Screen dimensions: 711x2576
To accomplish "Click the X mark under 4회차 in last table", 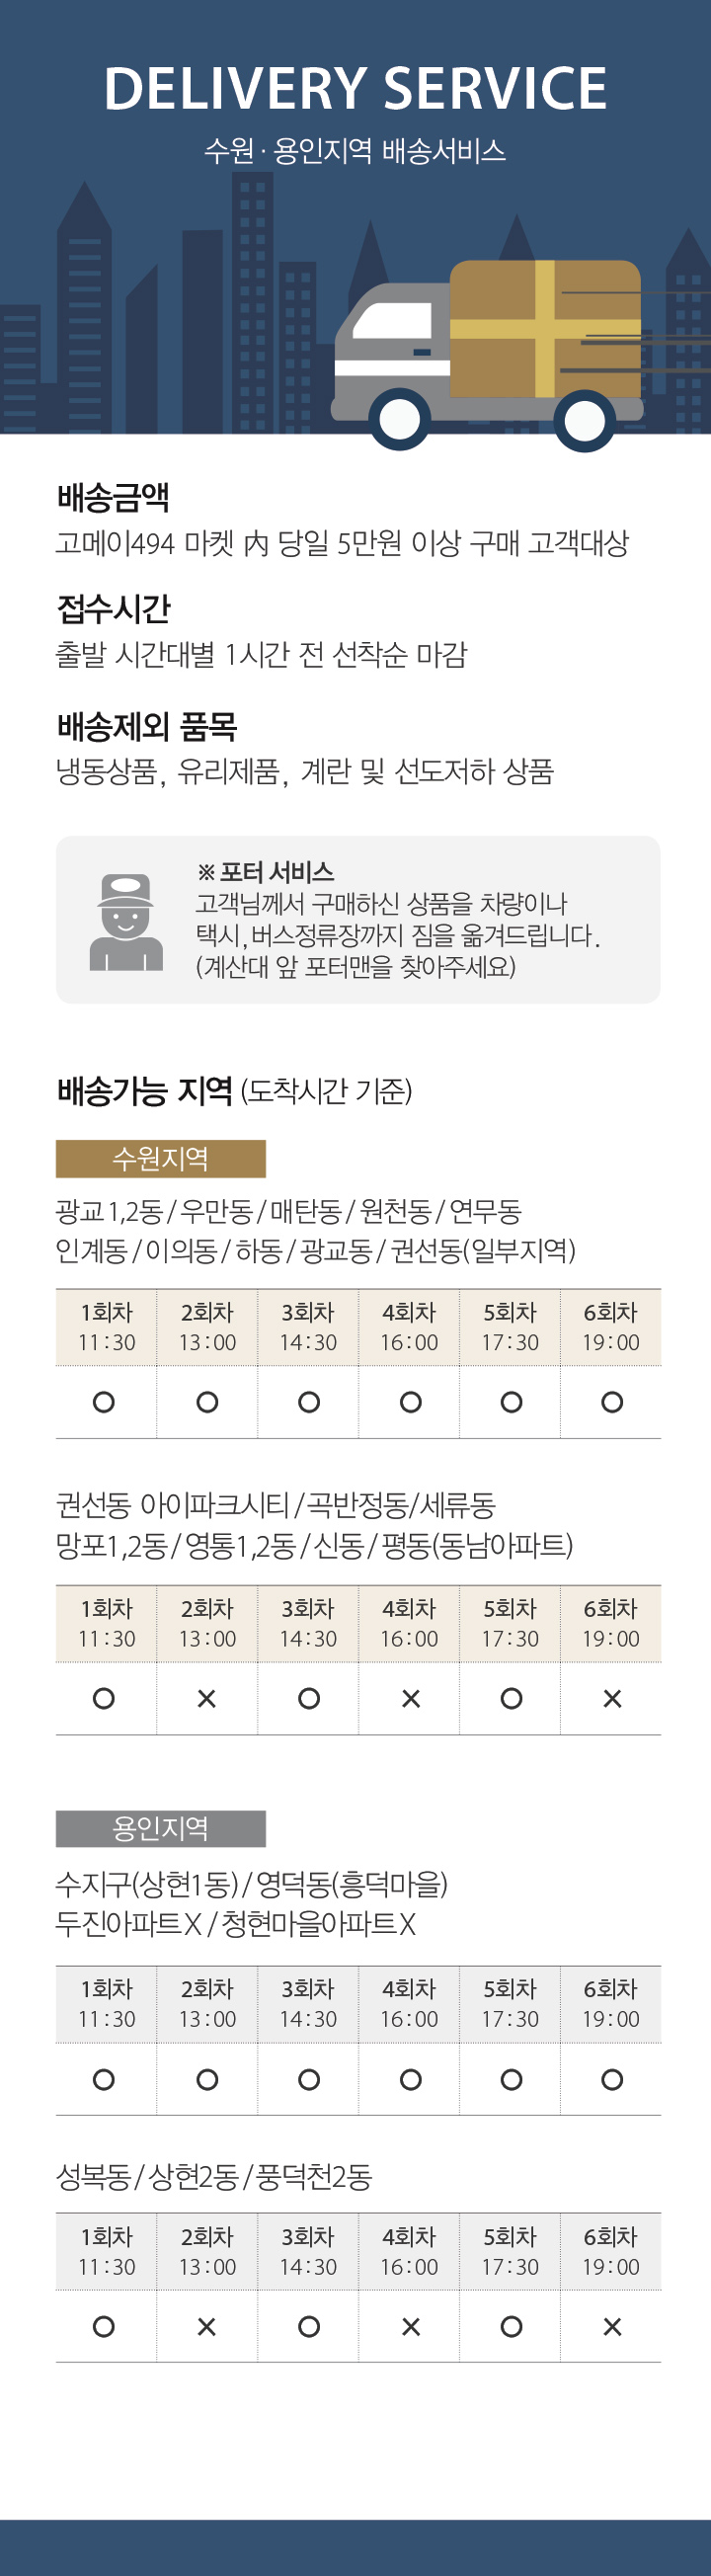I will coord(410,2327).
